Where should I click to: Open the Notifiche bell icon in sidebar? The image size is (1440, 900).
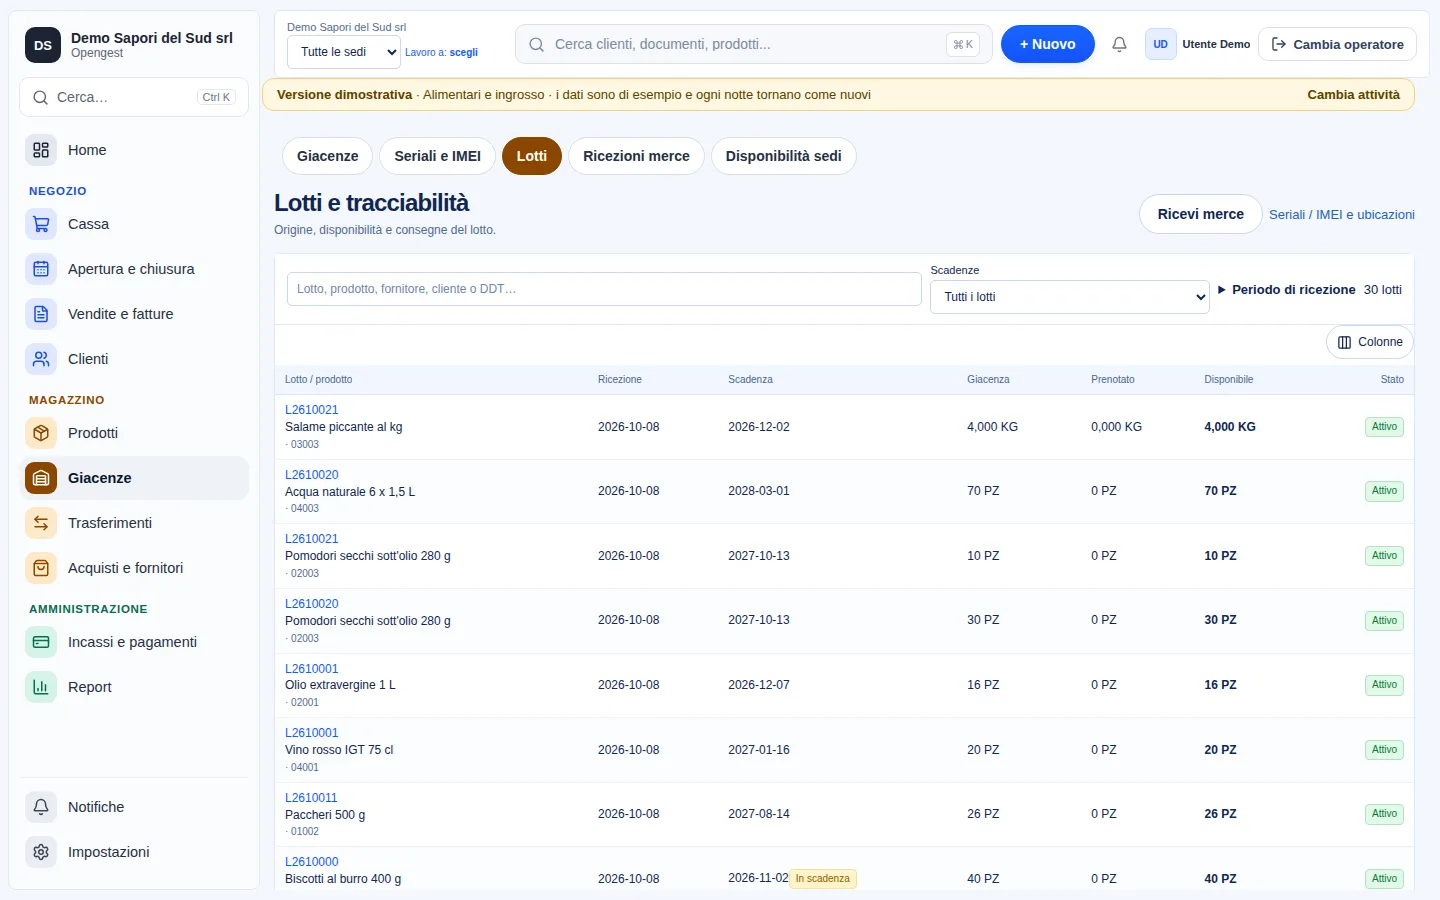[x=41, y=807]
